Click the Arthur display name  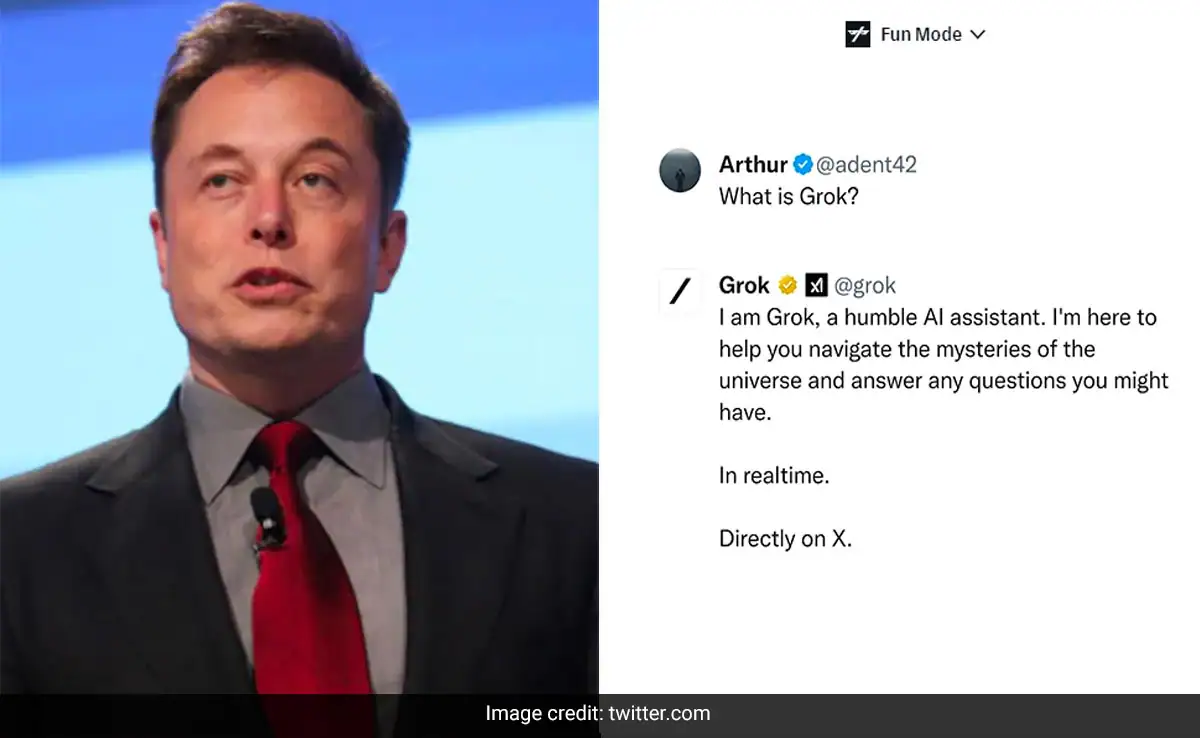pyautogui.click(x=753, y=164)
